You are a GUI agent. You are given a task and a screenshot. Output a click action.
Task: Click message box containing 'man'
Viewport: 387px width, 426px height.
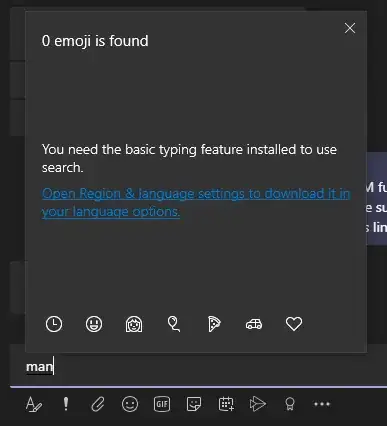click(x=198, y=367)
